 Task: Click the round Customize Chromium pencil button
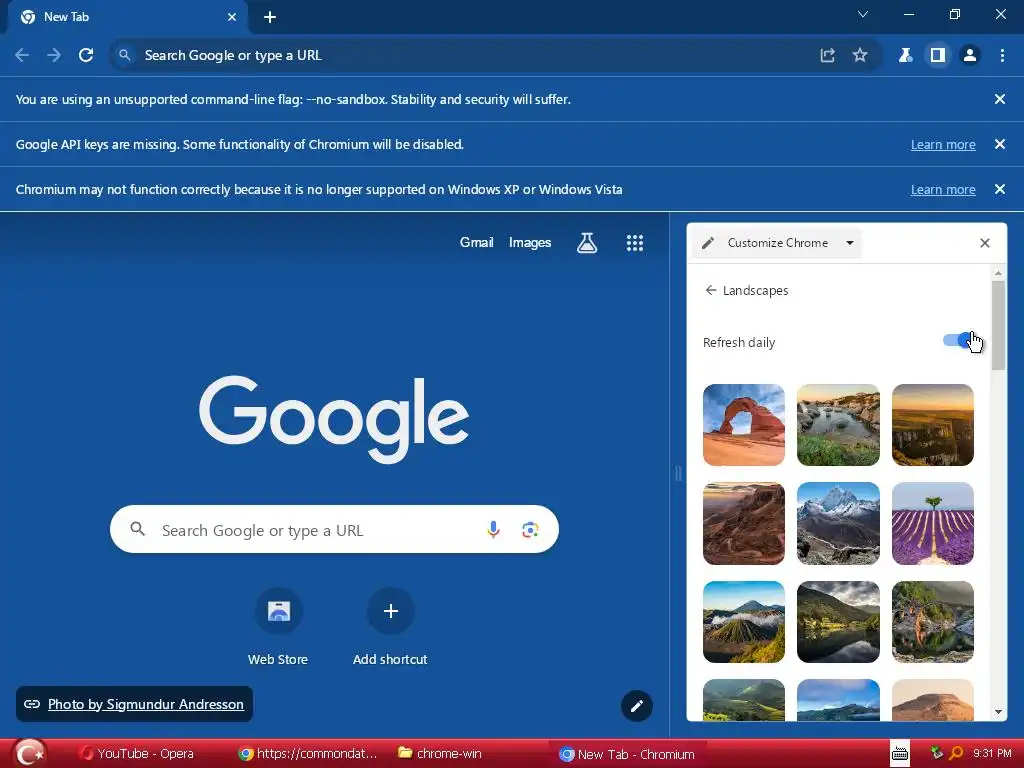[x=637, y=705]
